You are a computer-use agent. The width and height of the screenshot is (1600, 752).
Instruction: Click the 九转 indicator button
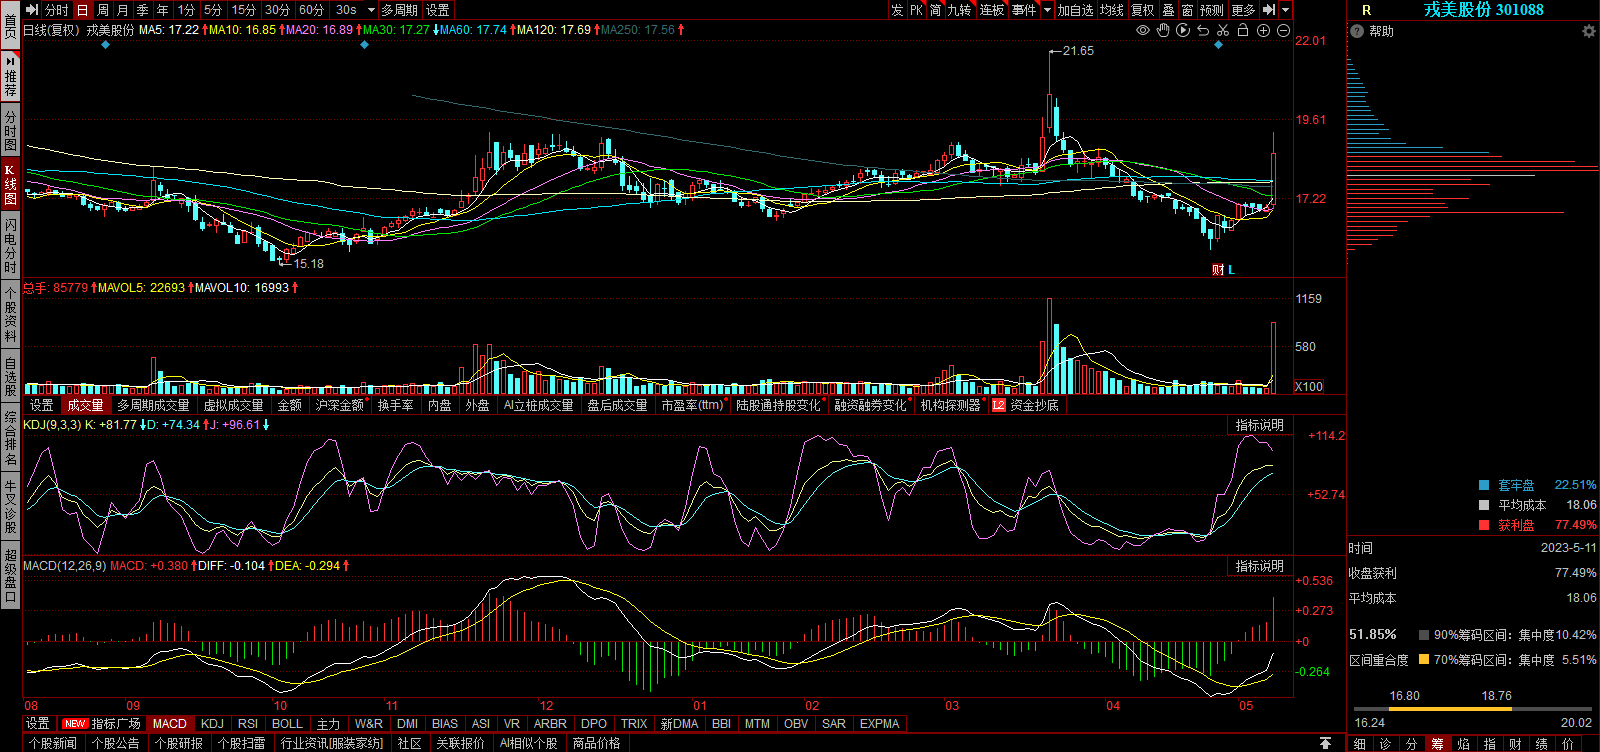pyautogui.click(x=959, y=10)
